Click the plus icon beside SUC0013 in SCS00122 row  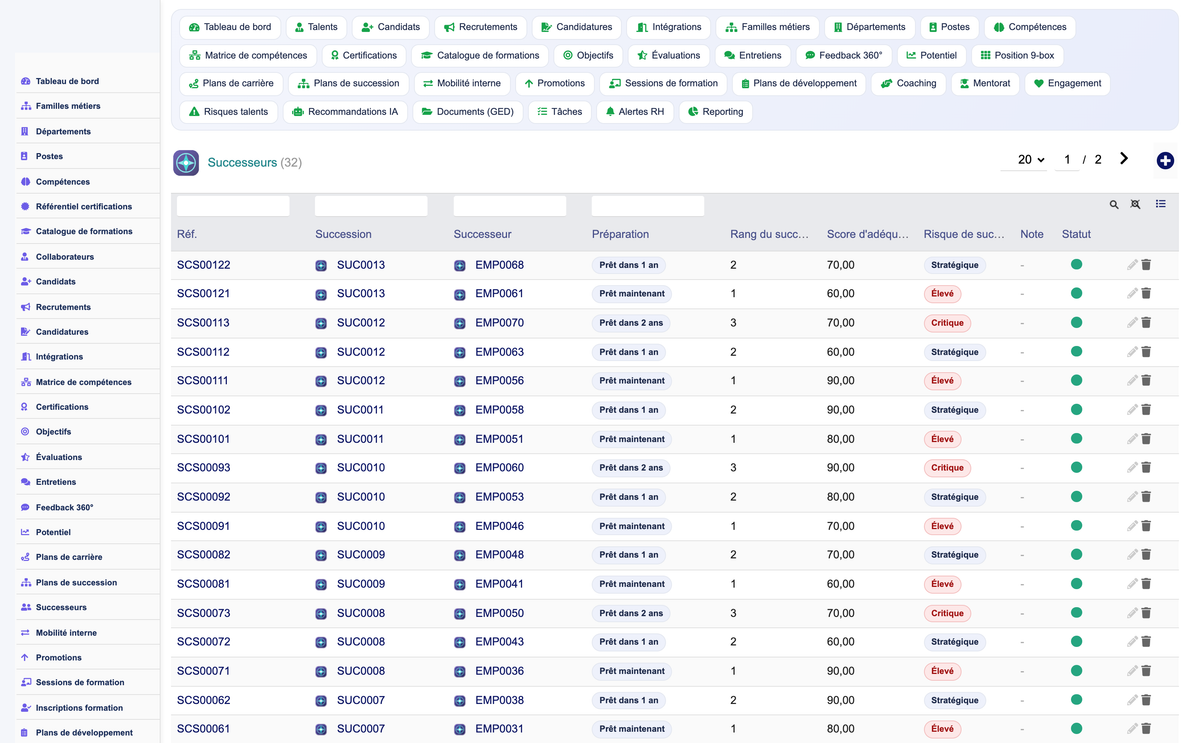[x=321, y=266]
